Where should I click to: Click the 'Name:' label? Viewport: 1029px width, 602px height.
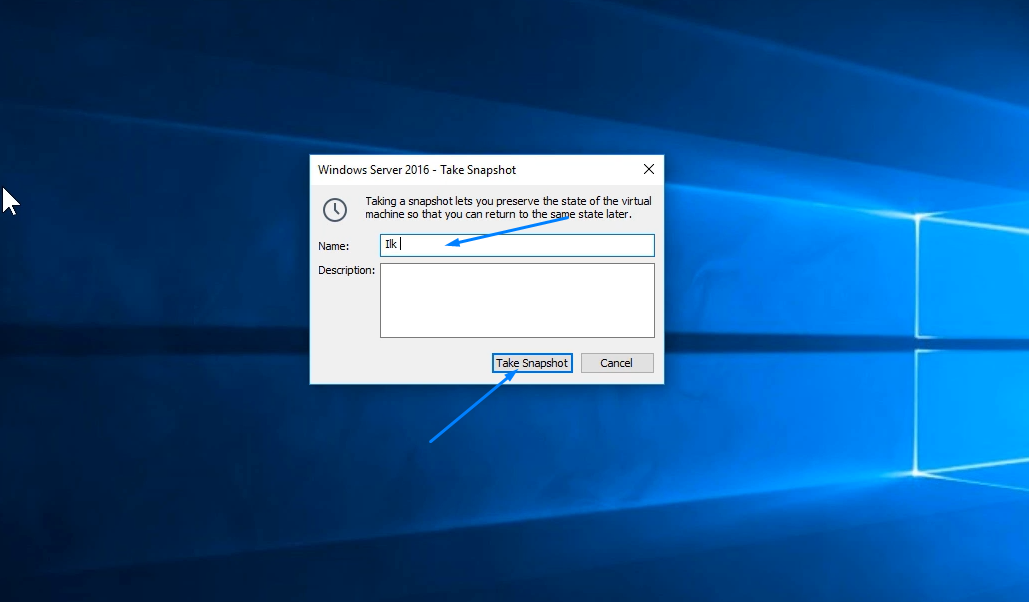coord(333,246)
